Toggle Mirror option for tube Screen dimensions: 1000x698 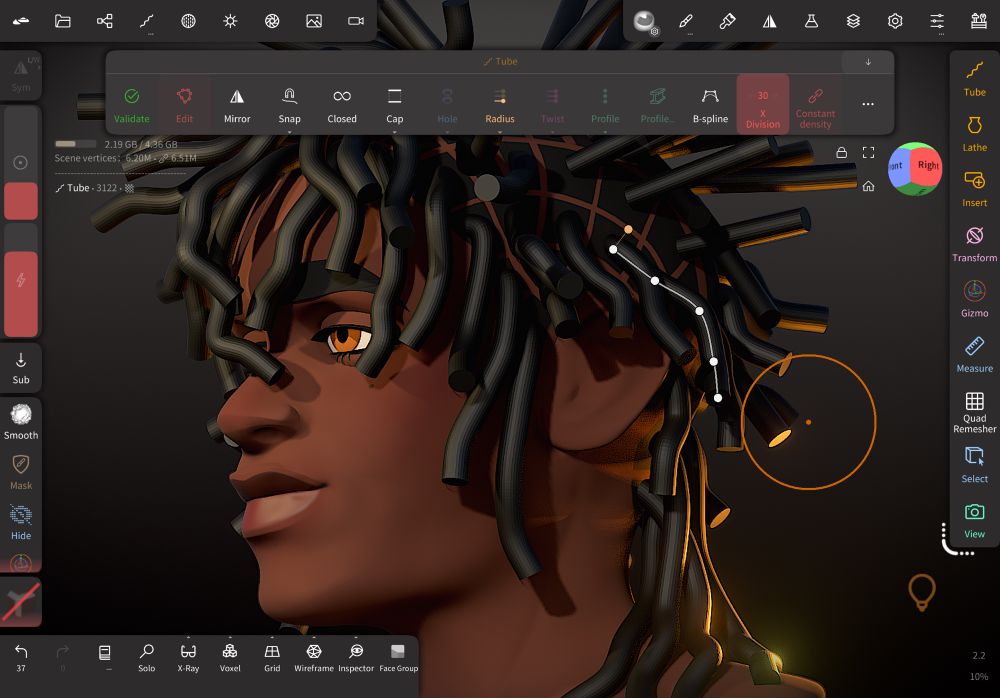click(237, 105)
